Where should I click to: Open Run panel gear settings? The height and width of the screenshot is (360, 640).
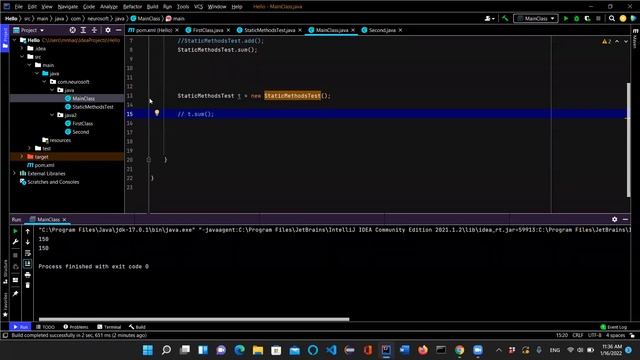[x=615, y=220]
